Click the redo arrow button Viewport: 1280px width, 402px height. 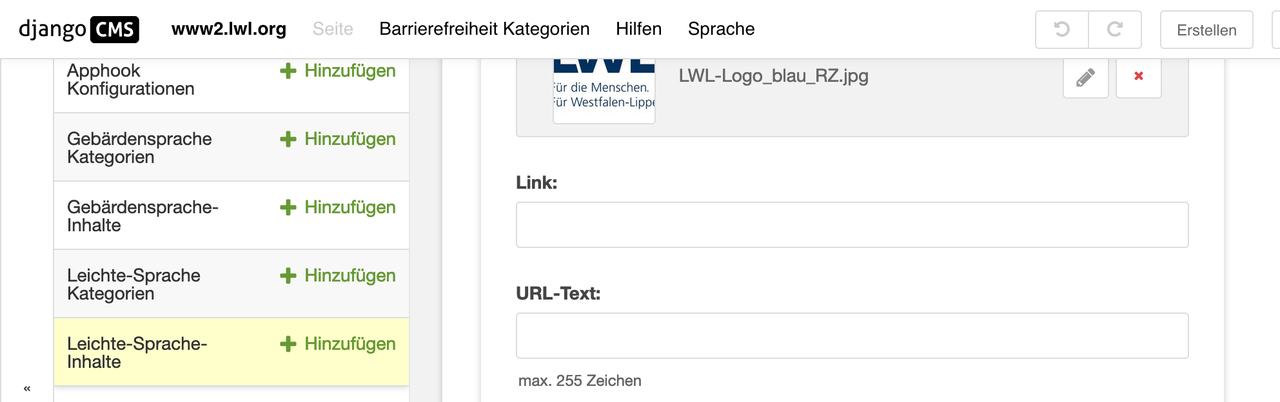1114,30
